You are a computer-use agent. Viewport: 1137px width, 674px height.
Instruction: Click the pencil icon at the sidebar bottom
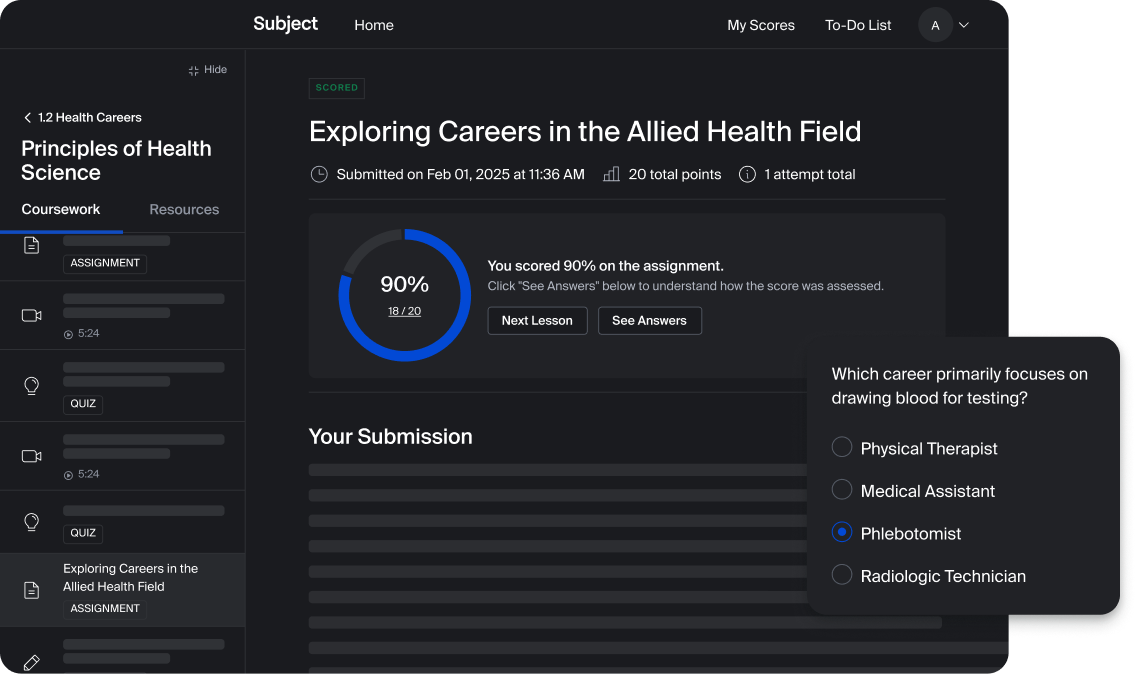32,662
